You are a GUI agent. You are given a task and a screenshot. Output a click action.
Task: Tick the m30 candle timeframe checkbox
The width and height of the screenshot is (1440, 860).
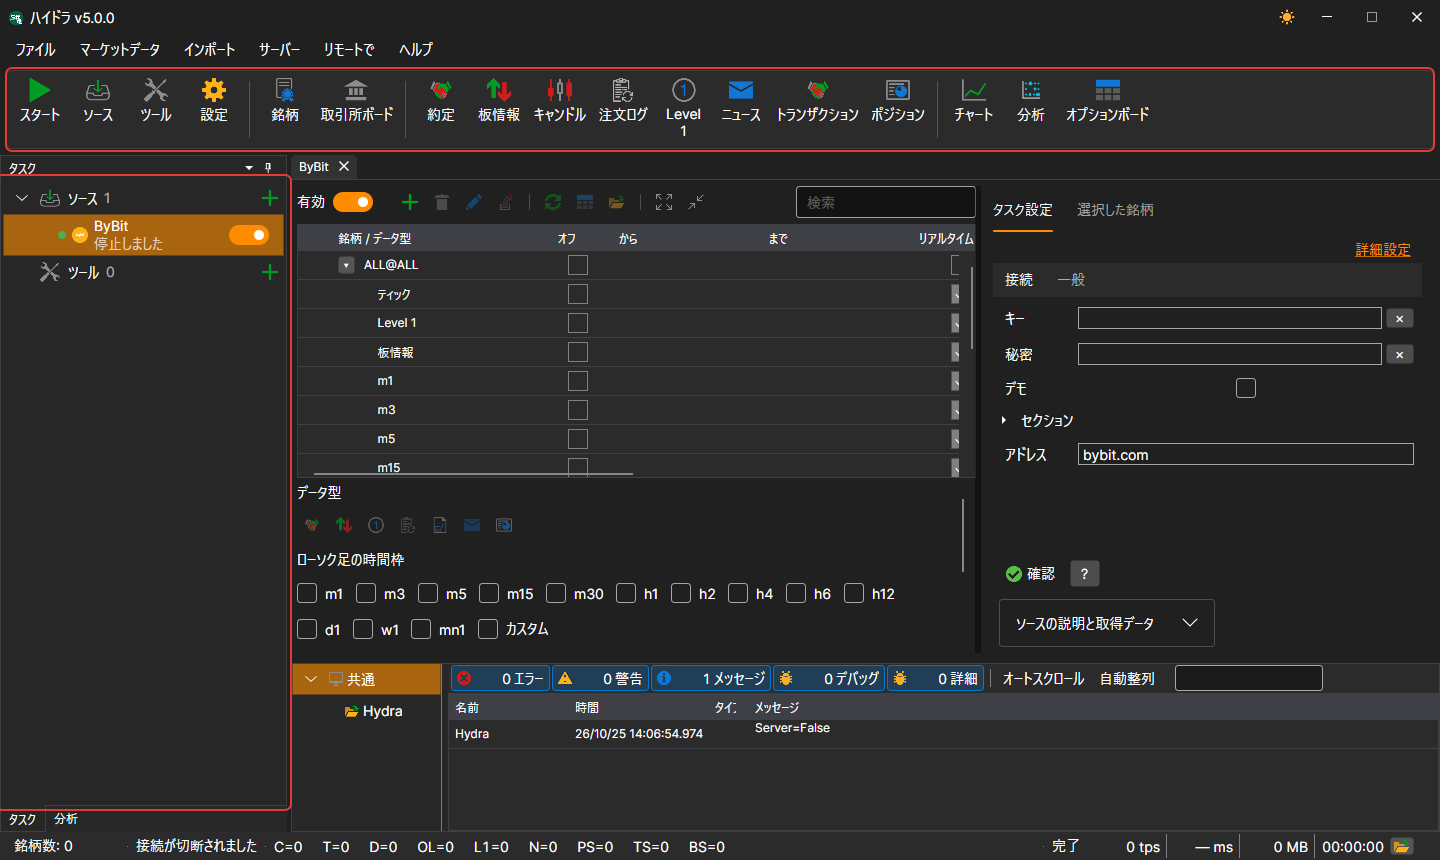pos(556,593)
